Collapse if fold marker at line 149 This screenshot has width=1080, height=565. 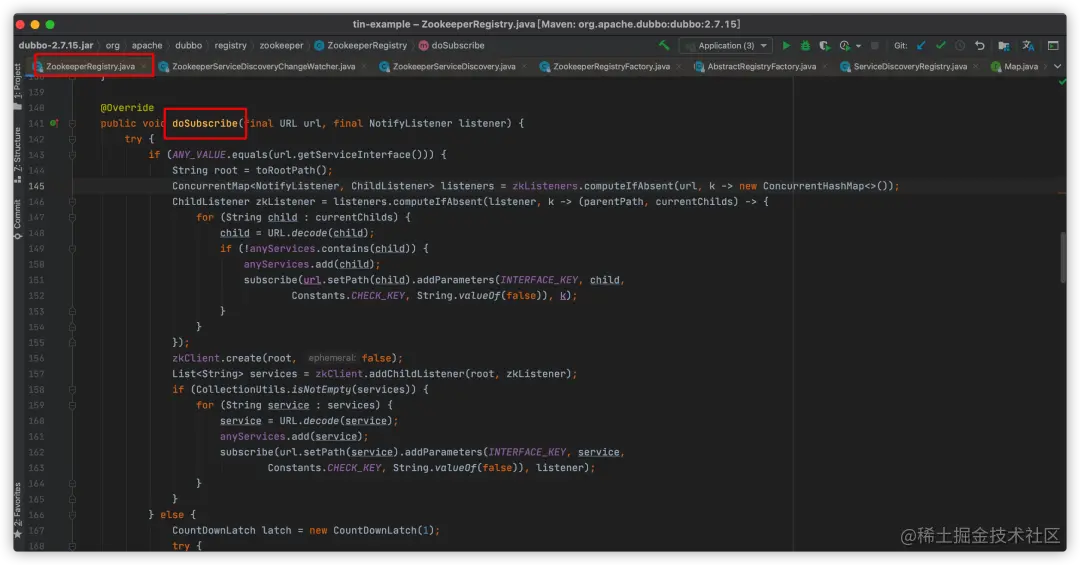click(x=72, y=249)
